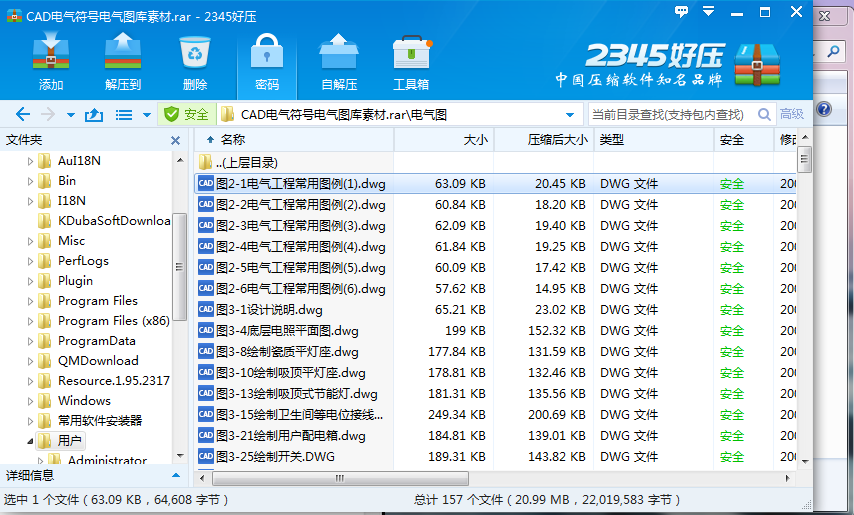Click folder tree scrollbar up arrow

(x=180, y=161)
